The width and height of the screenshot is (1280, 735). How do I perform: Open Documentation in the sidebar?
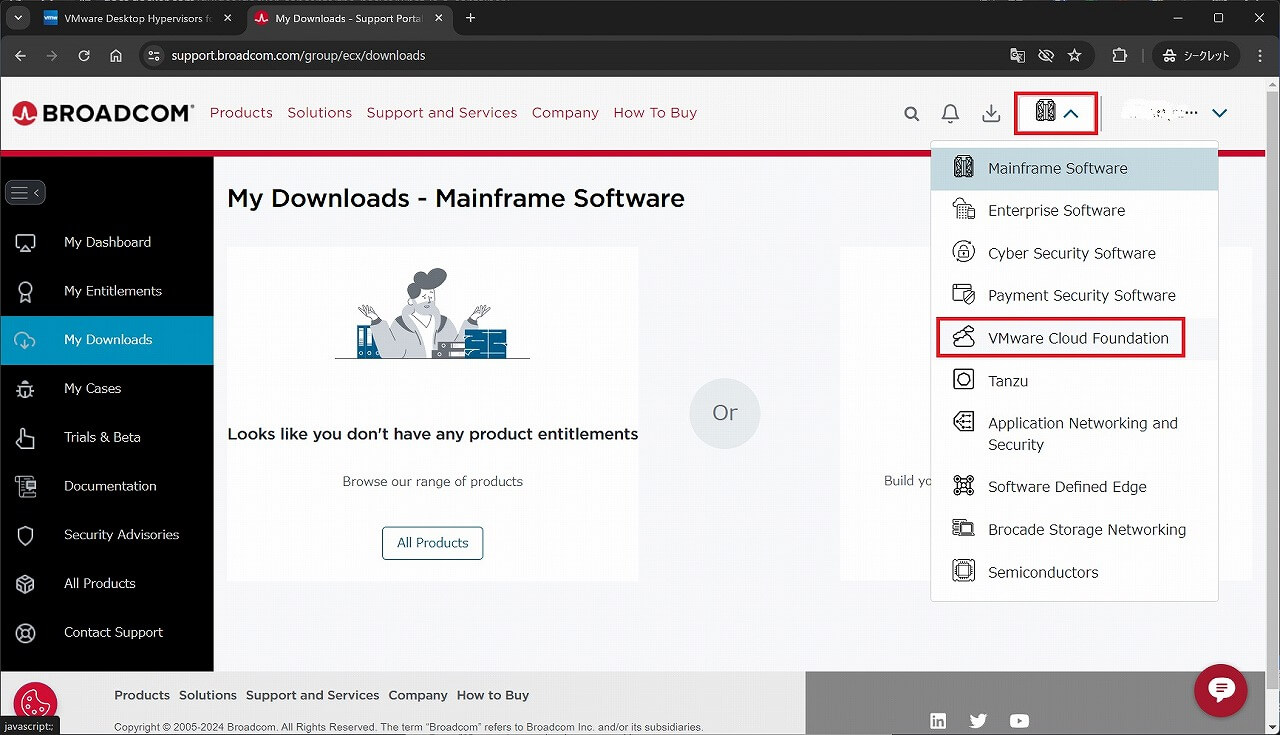tap(107, 486)
